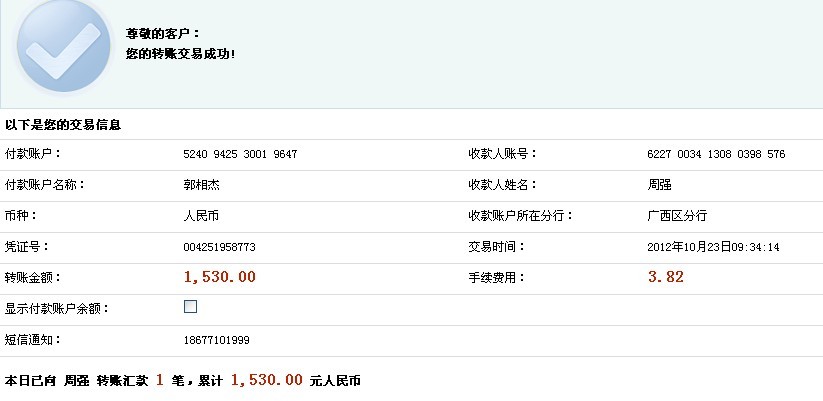Tick the show payer account balance checkbox
The width and height of the screenshot is (823, 401).
191,307
